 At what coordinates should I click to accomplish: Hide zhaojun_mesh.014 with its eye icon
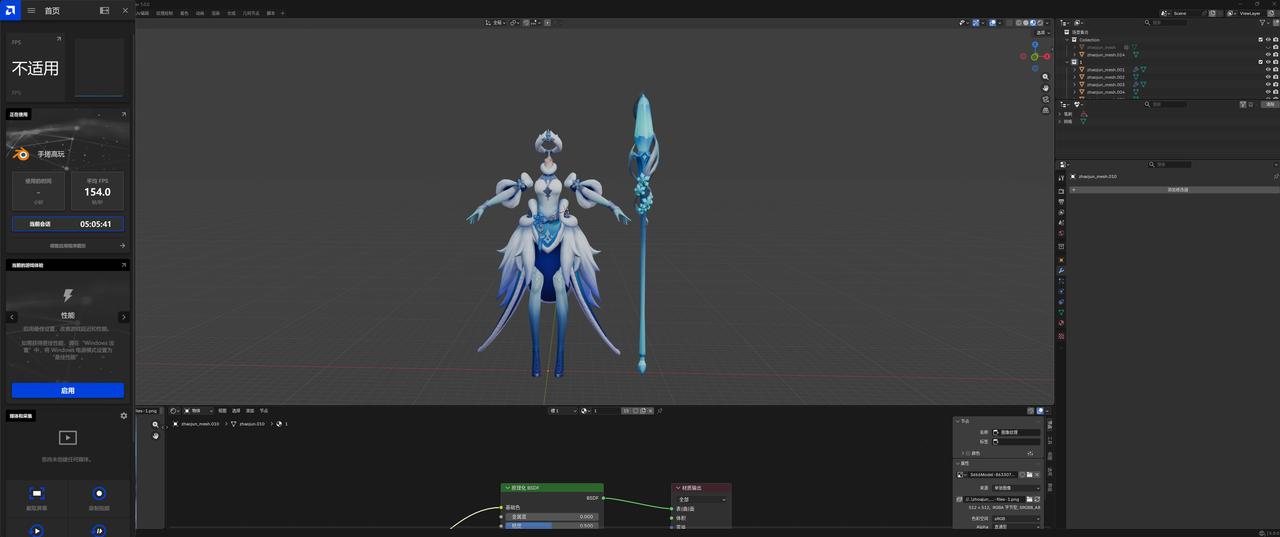(x=1268, y=54)
